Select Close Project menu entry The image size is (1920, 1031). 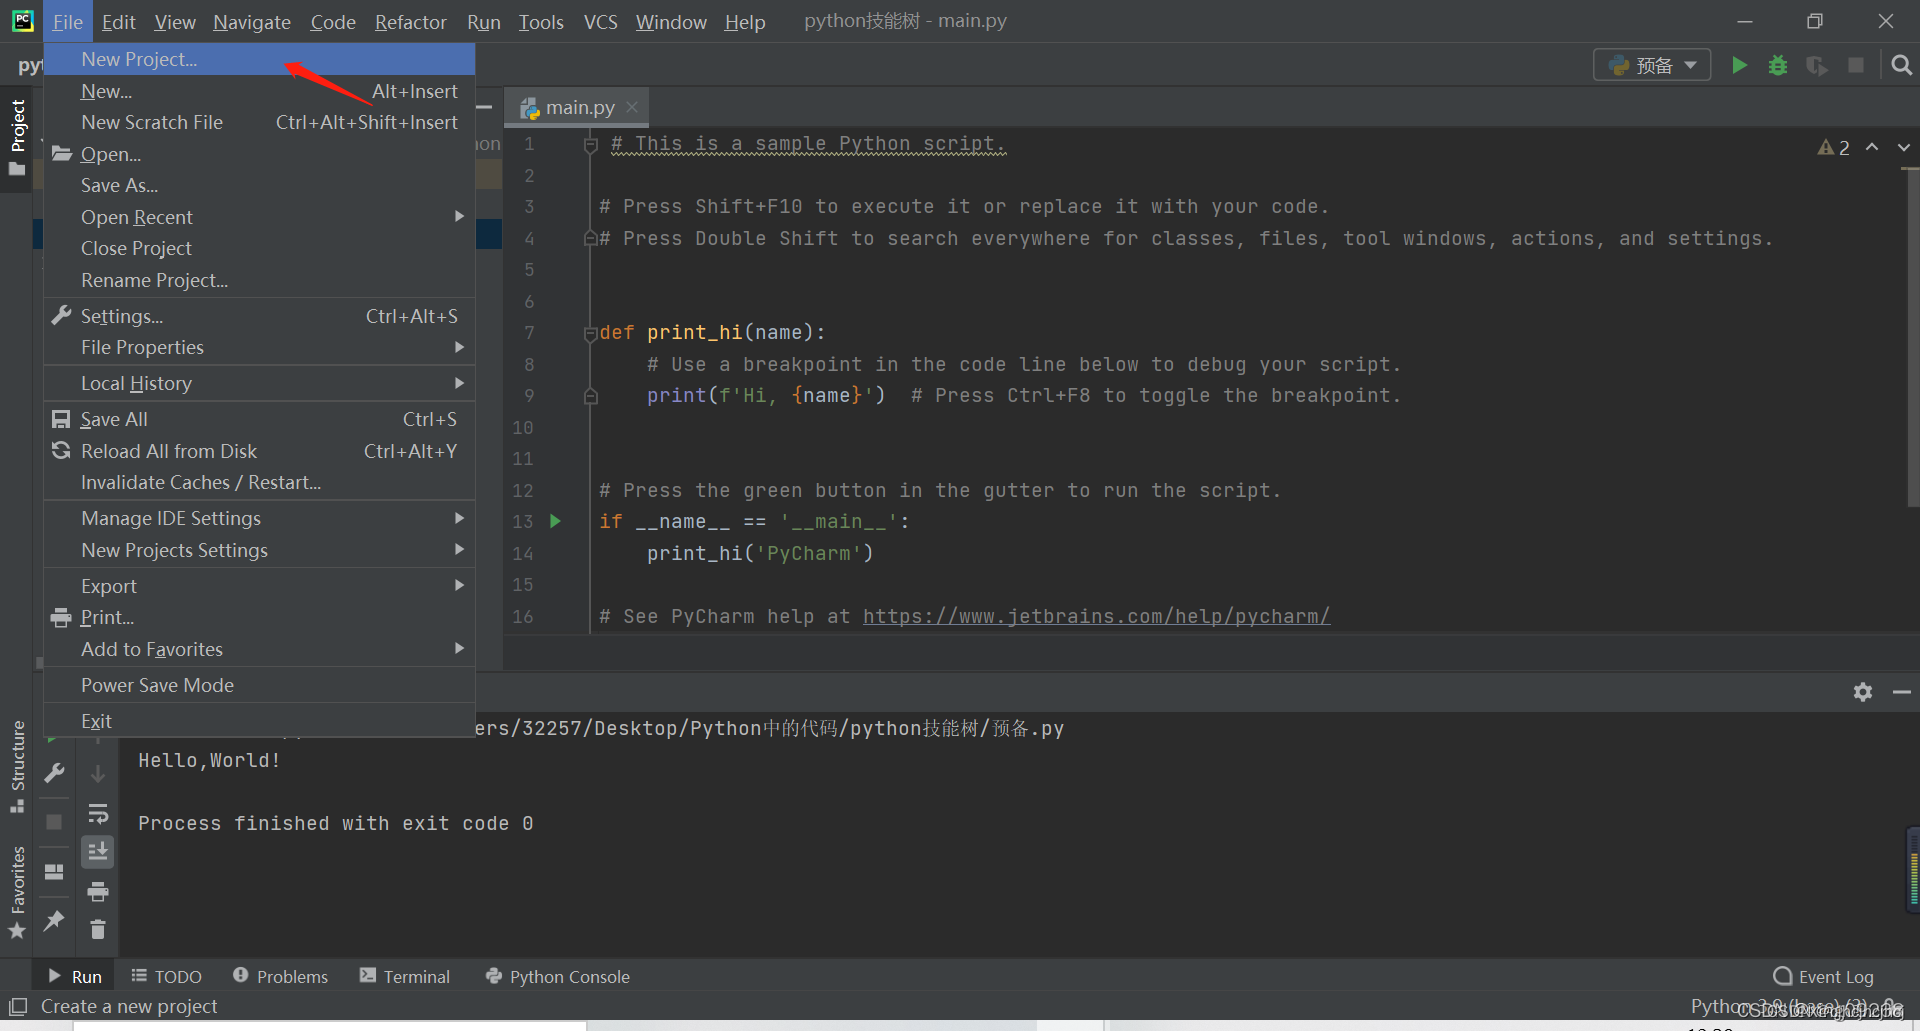click(259, 248)
